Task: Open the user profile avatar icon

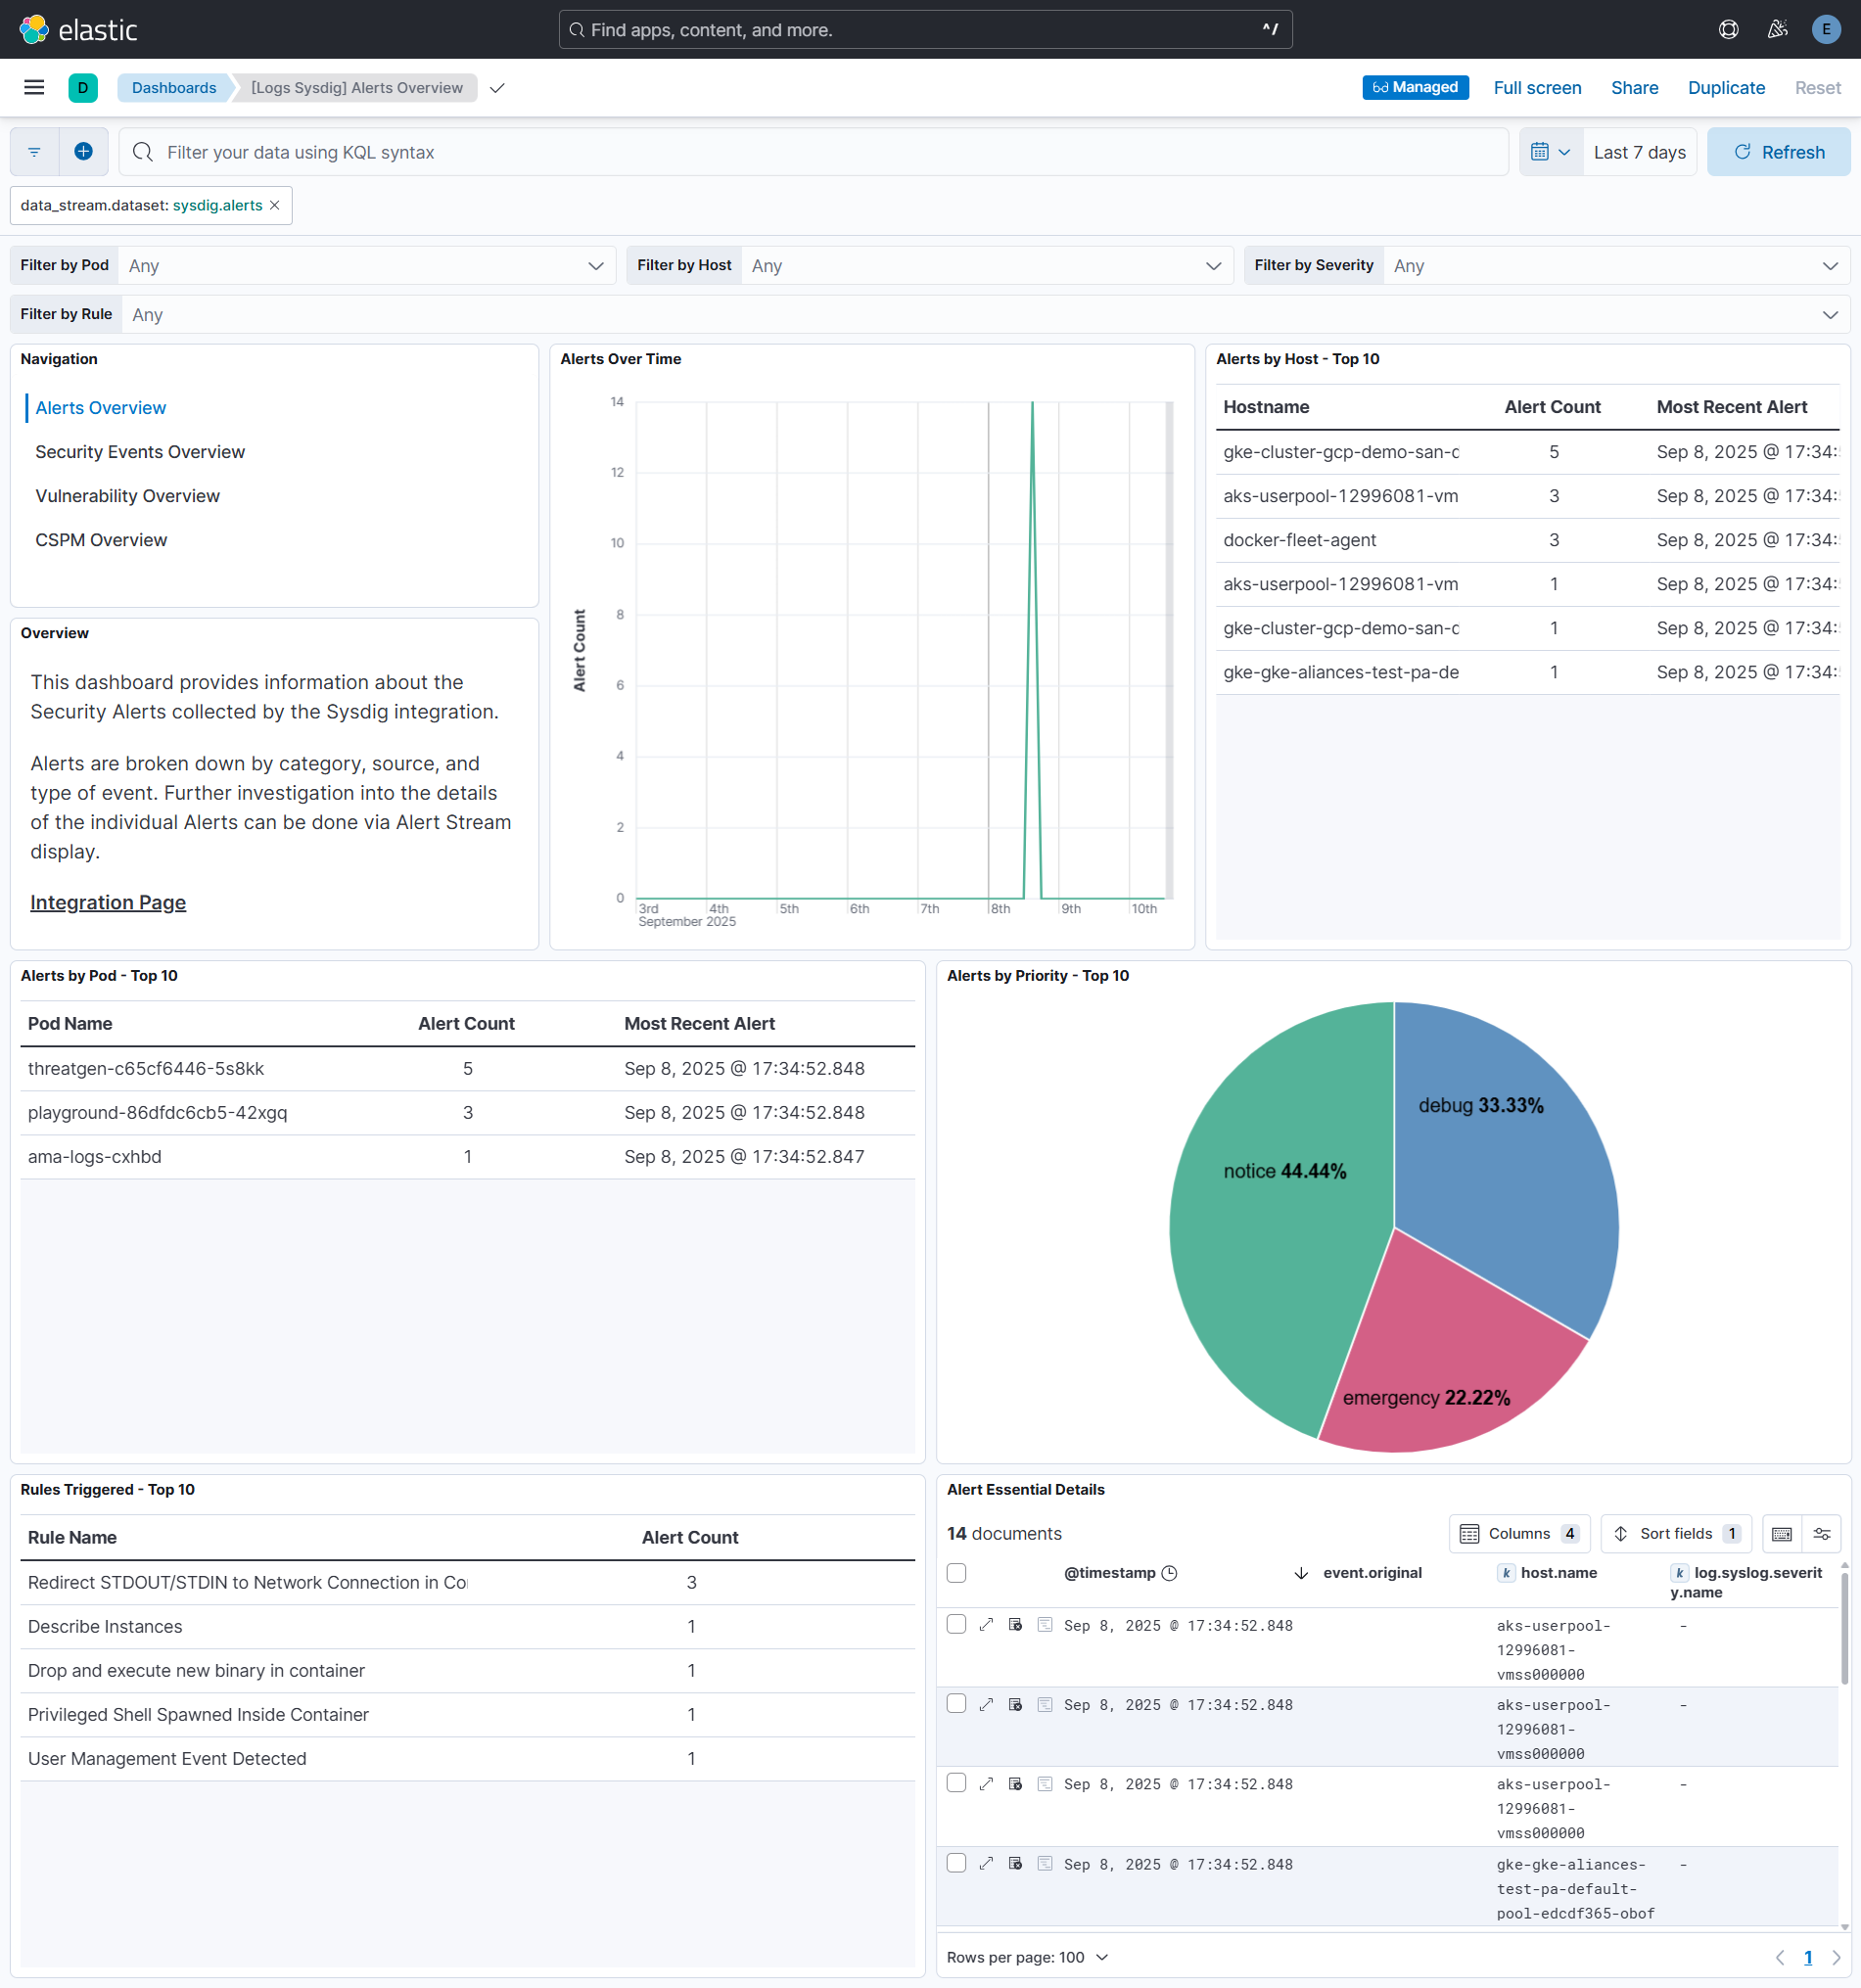Action: point(1826,29)
